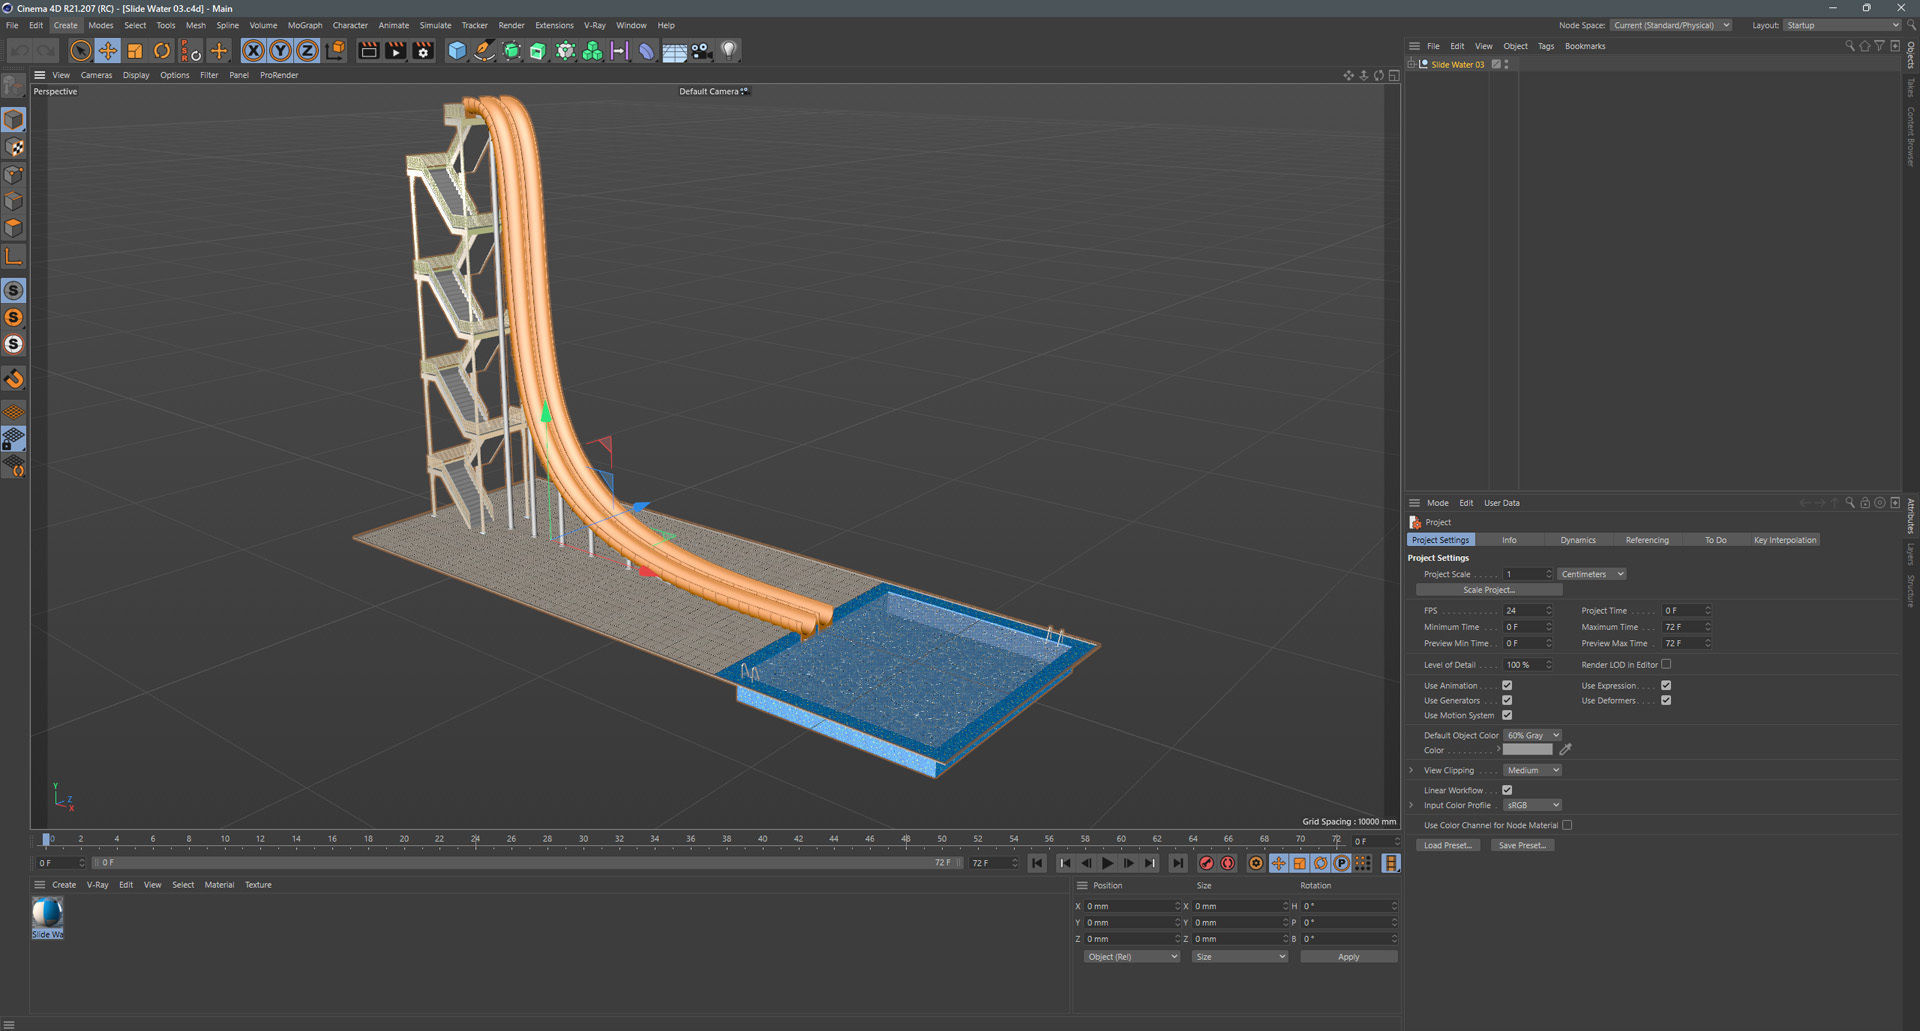Toggle Z-axis lock
The height and width of the screenshot is (1031, 1920).
(308, 51)
